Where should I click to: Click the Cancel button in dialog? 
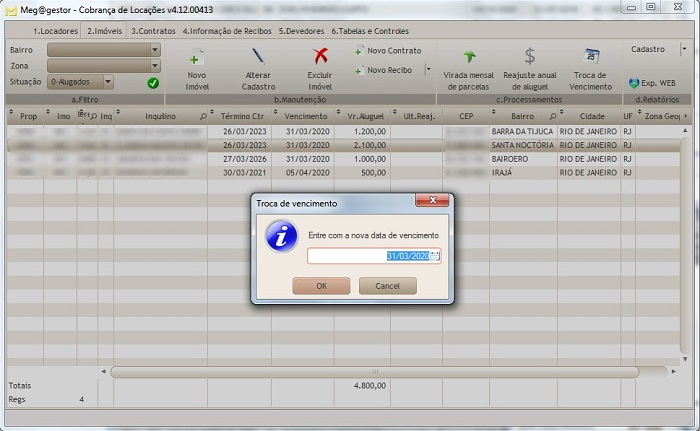click(388, 286)
